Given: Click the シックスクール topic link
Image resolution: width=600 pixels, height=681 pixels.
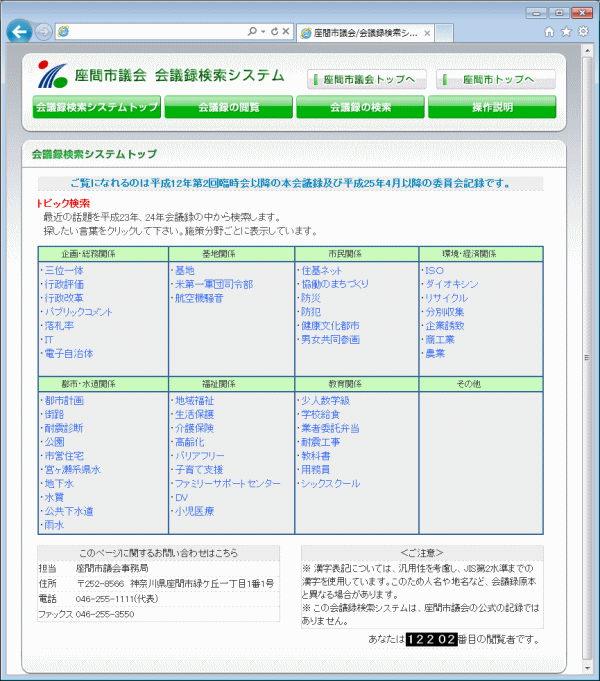Looking at the screenshot, I should tap(331, 483).
